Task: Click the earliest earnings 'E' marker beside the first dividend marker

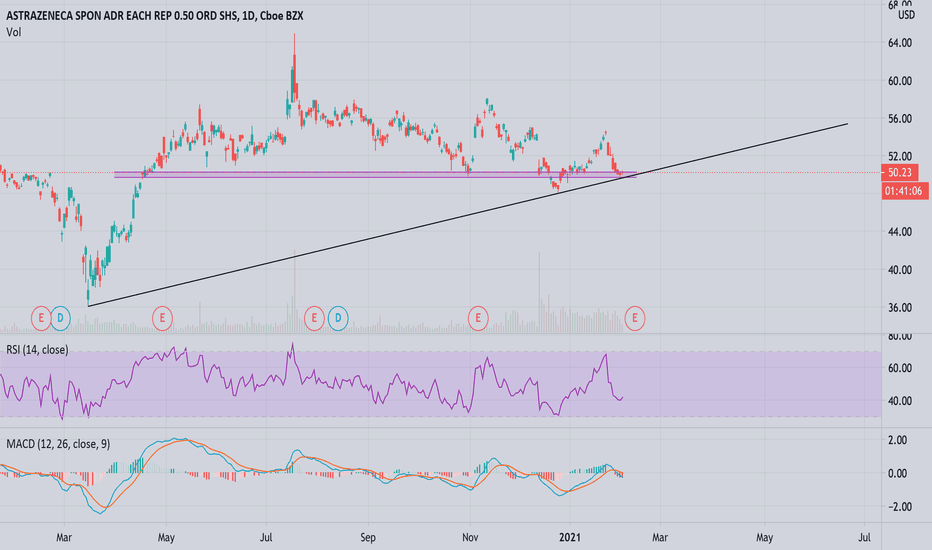Action: click(41, 319)
